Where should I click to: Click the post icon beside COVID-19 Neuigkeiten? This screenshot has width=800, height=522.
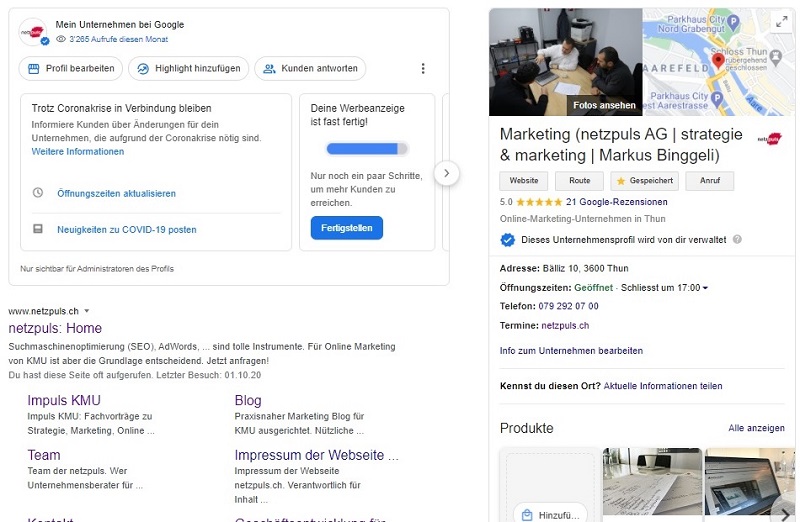38,229
